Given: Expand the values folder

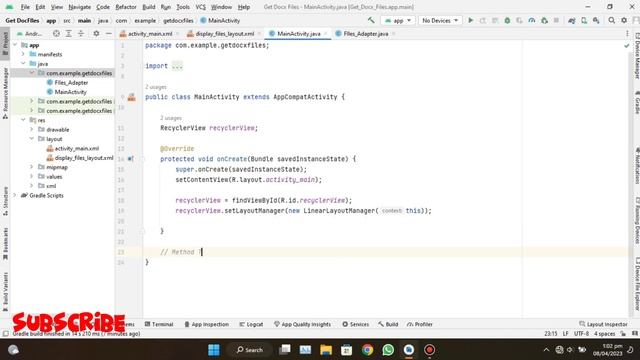Looking at the screenshot, I should pos(31,176).
